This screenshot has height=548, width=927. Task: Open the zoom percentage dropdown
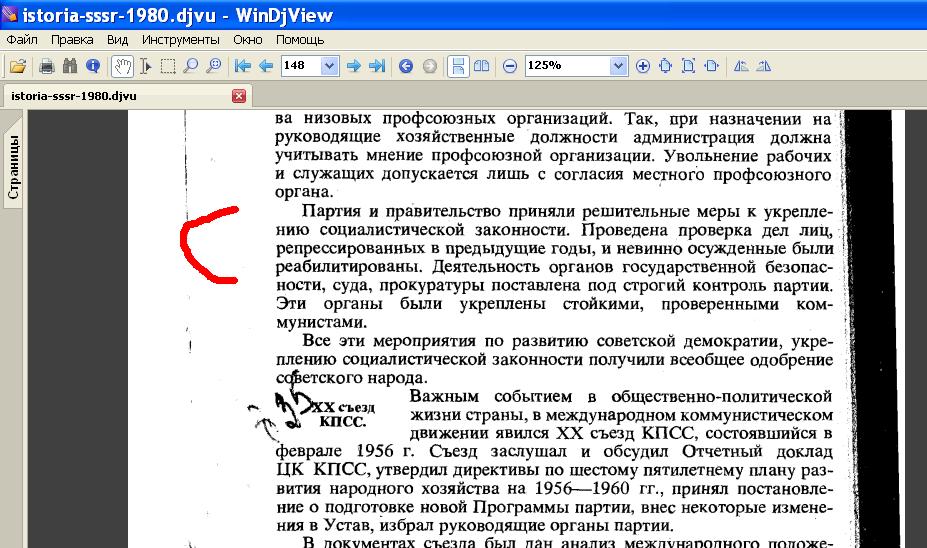(618, 66)
